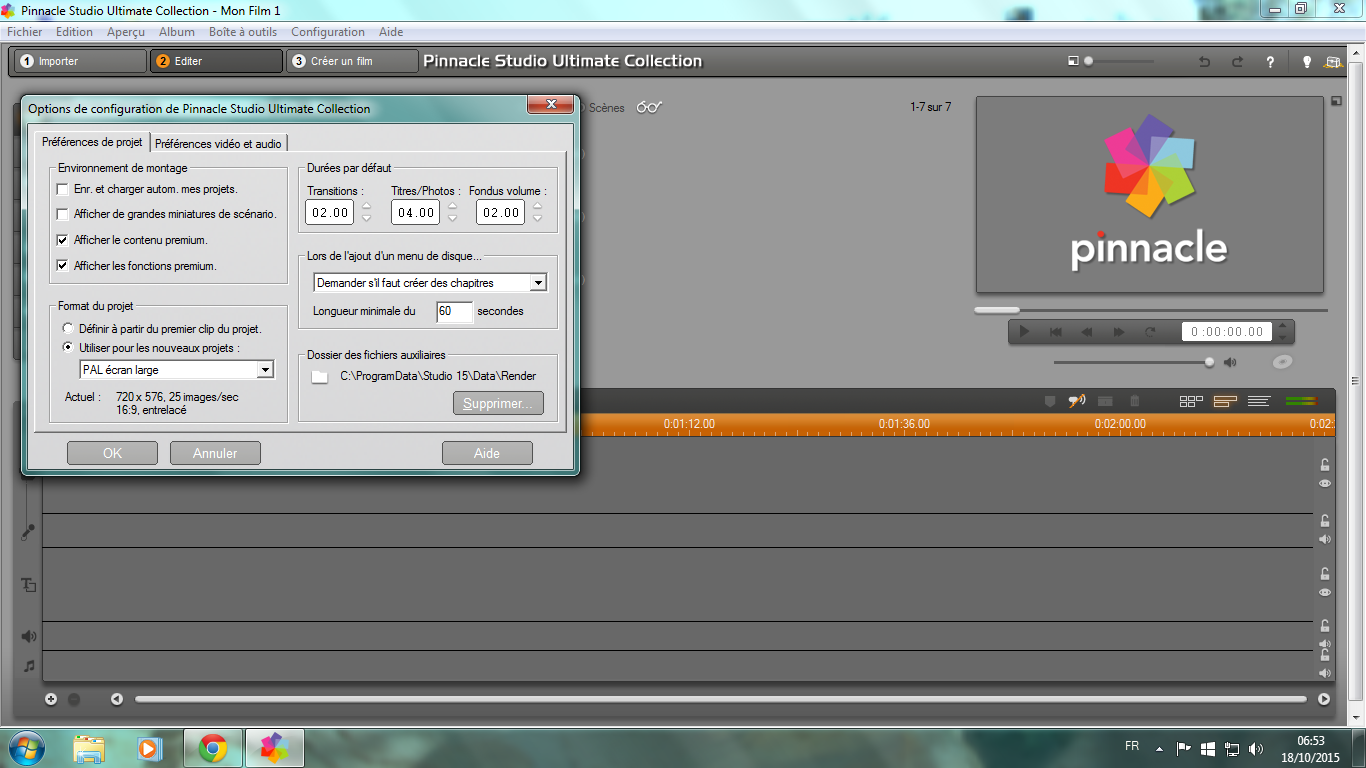Click the play button in the preview
The height and width of the screenshot is (768, 1366).
click(1024, 331)
